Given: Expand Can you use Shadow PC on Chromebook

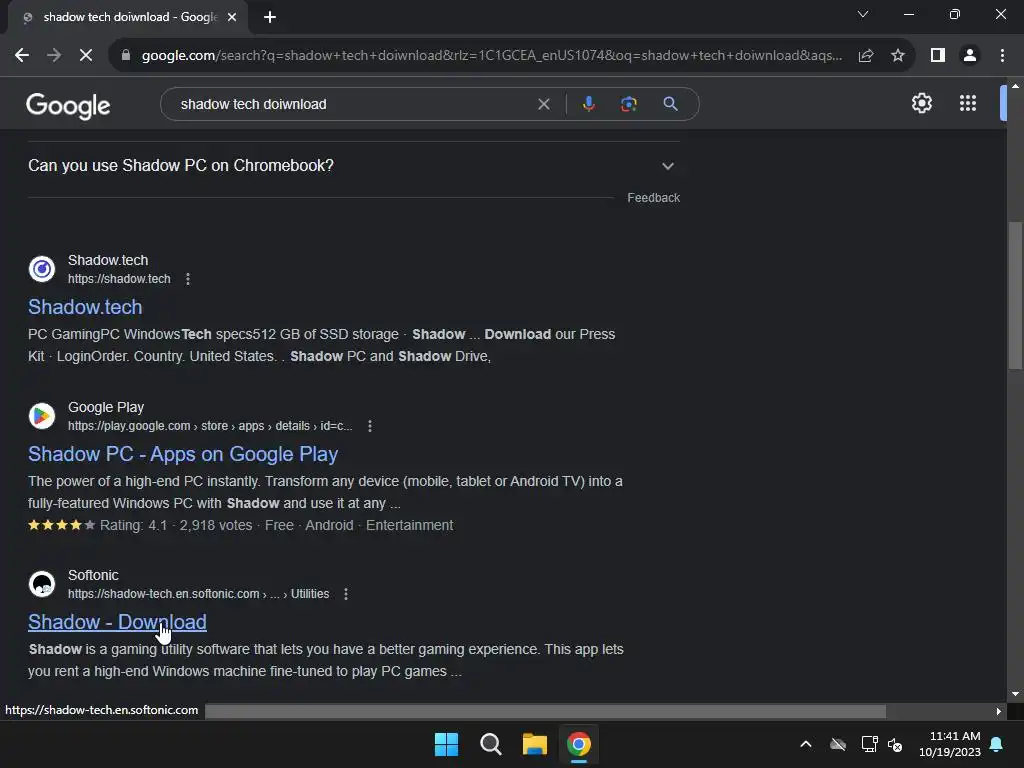Looking at the screenshot, I should 353,166.
